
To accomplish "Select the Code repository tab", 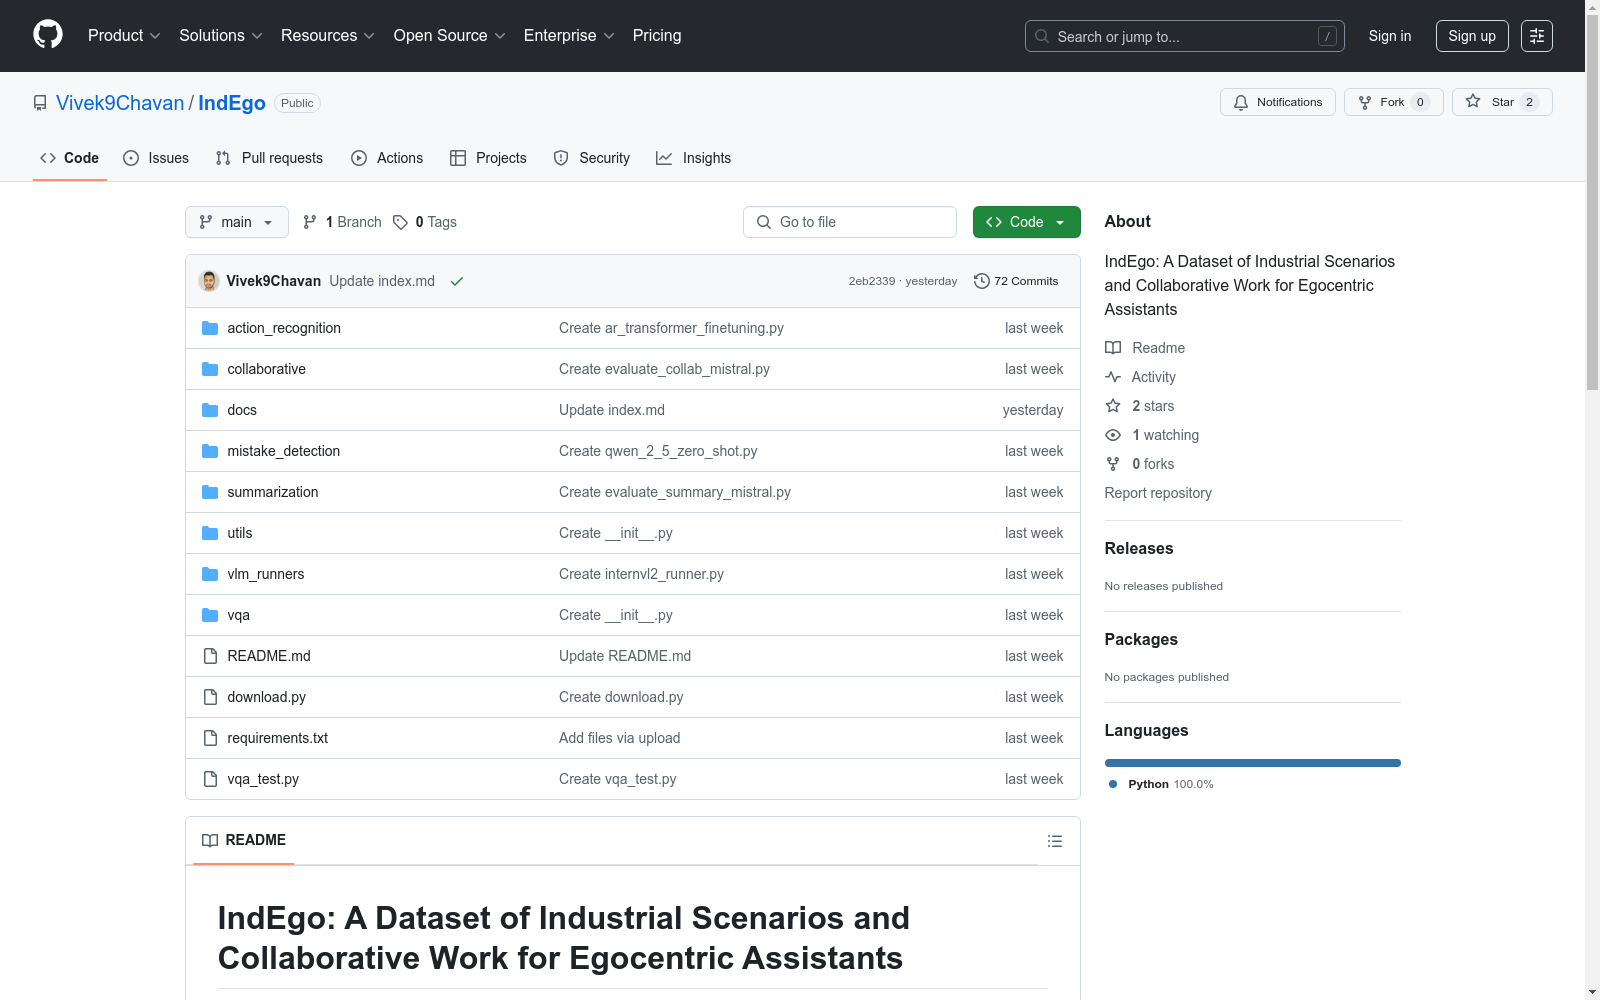I will click(x=70, y=158).
